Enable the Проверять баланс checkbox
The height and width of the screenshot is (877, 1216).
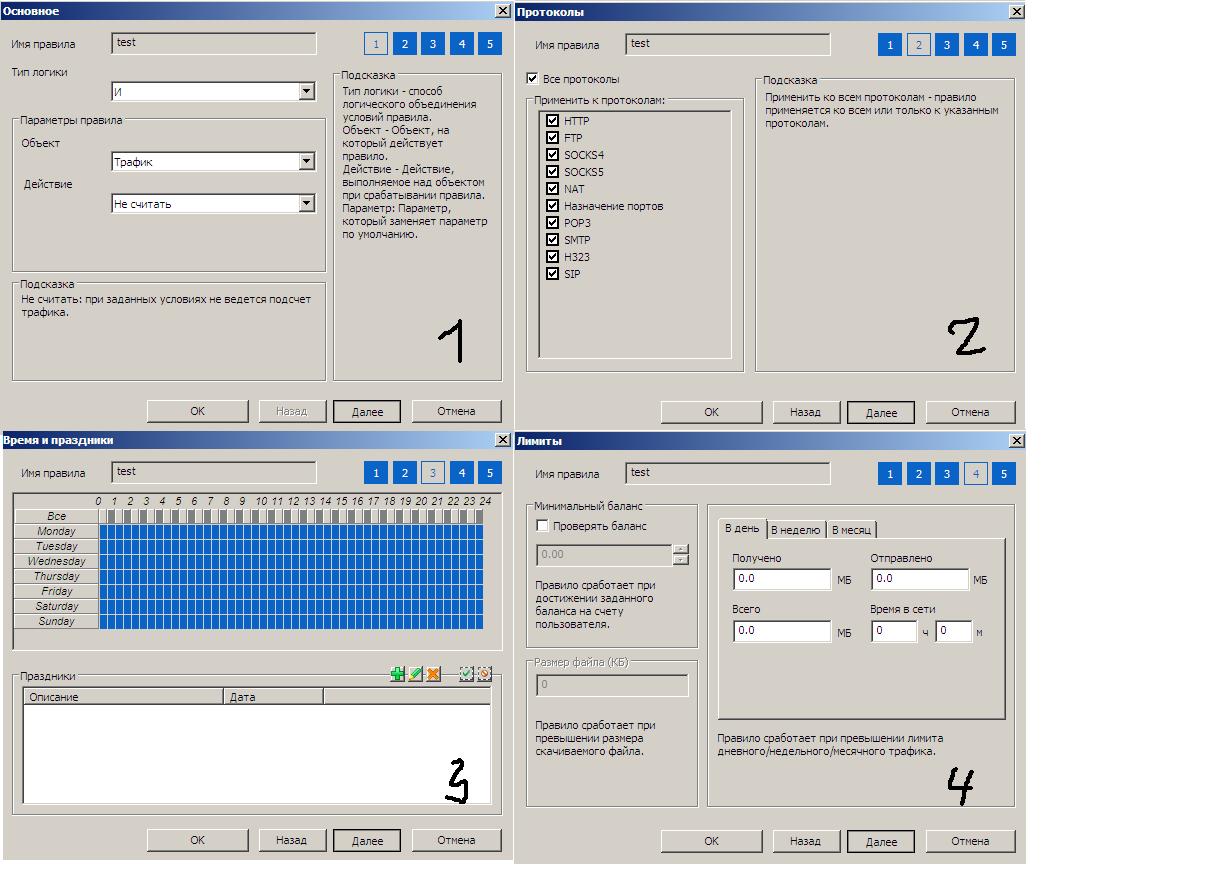[x=543, y=526]
